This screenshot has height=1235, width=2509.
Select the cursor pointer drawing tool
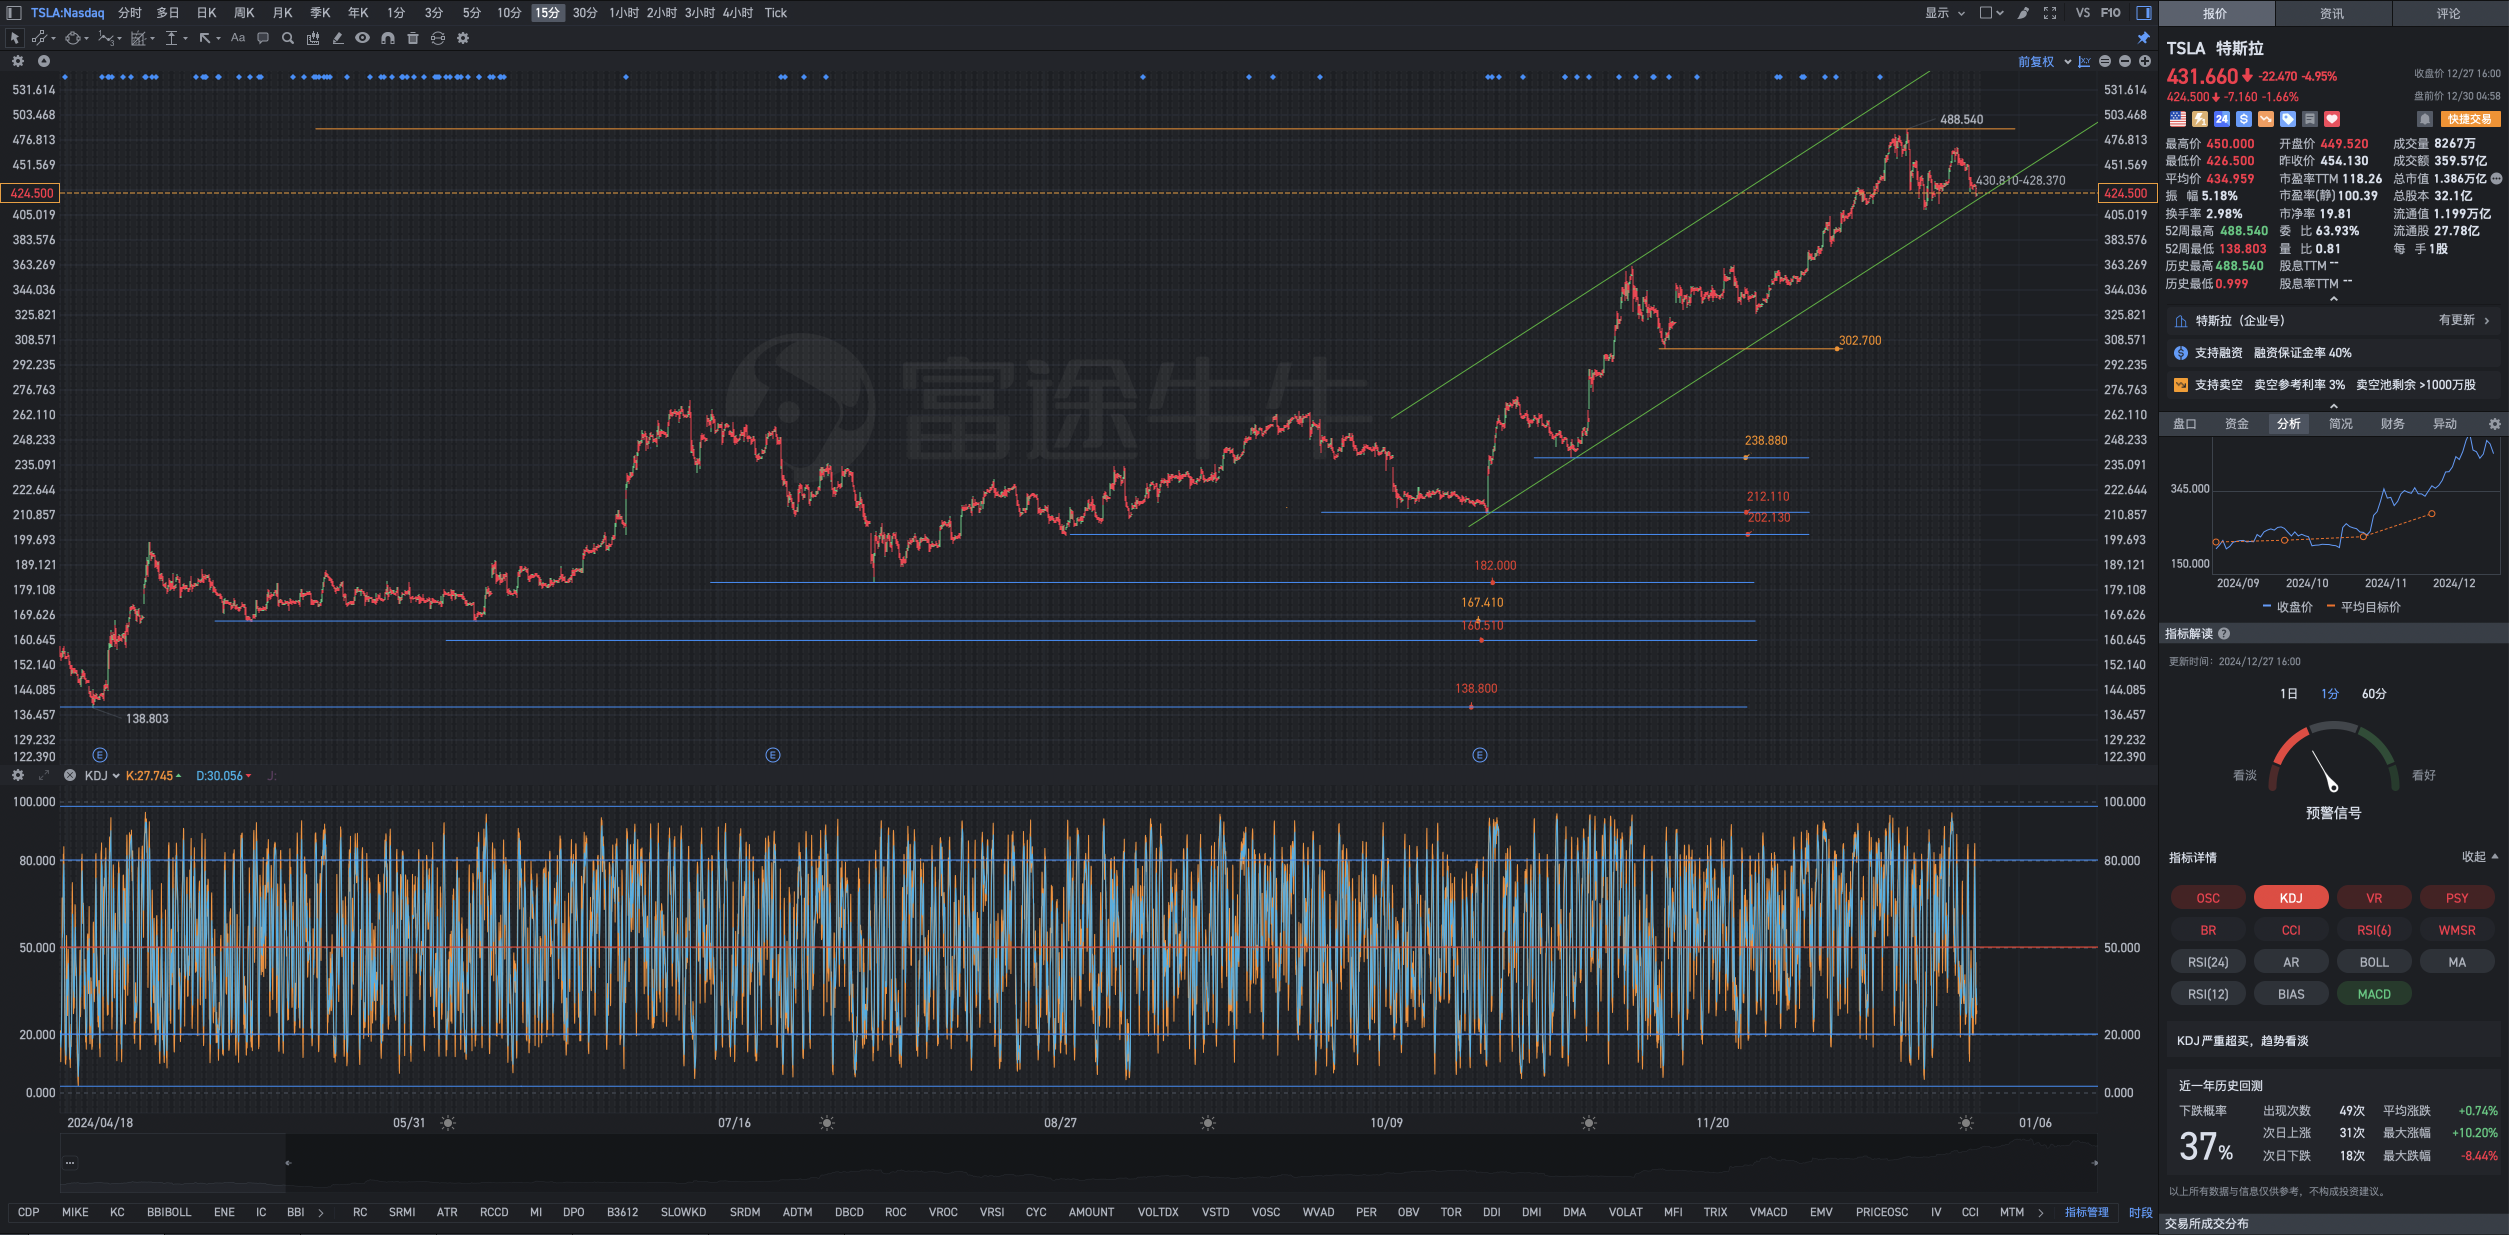pyautogui.click(x=14, y=38)
